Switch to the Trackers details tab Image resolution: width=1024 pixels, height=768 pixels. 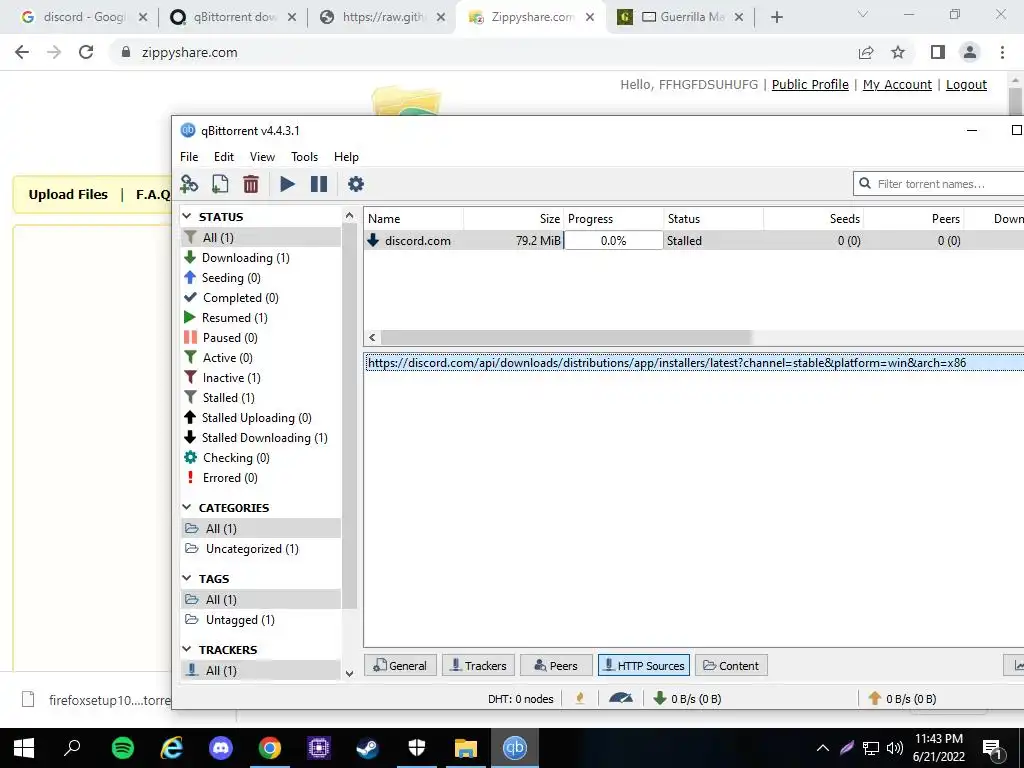click(x=479, y=665)
